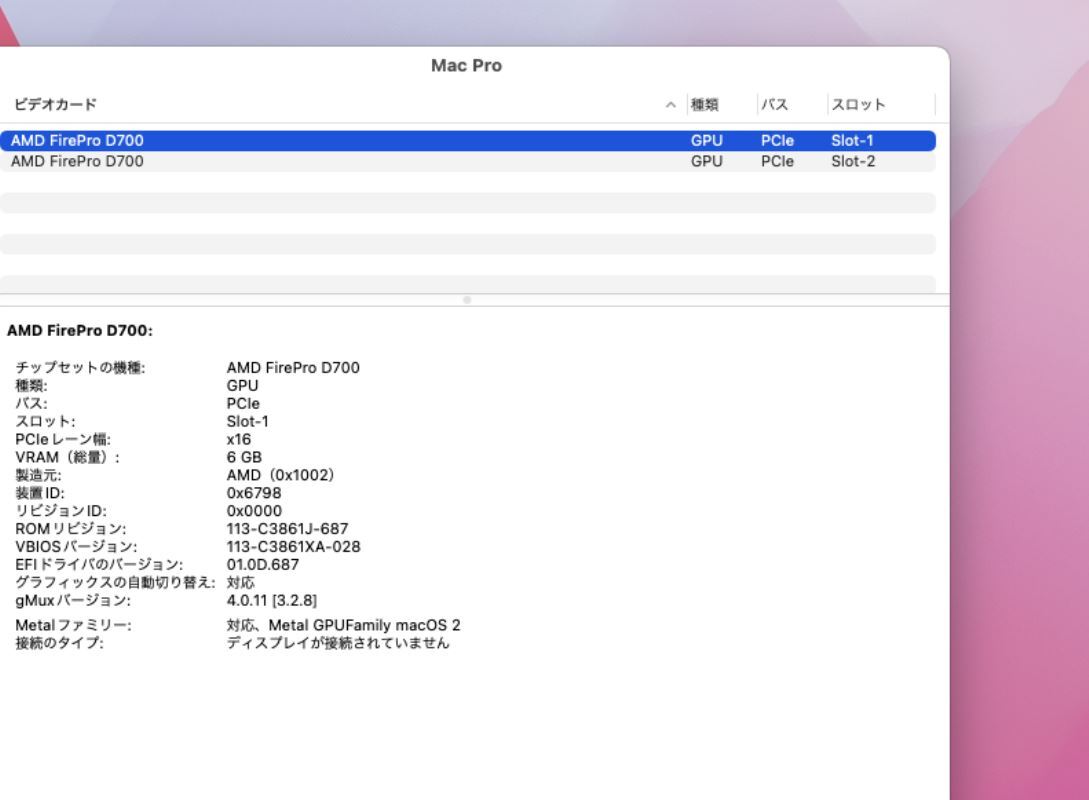Click gMux version value 4.0.11 [3.2.8]
This screenshot has width=1089, height=800.
coord(272,600)
